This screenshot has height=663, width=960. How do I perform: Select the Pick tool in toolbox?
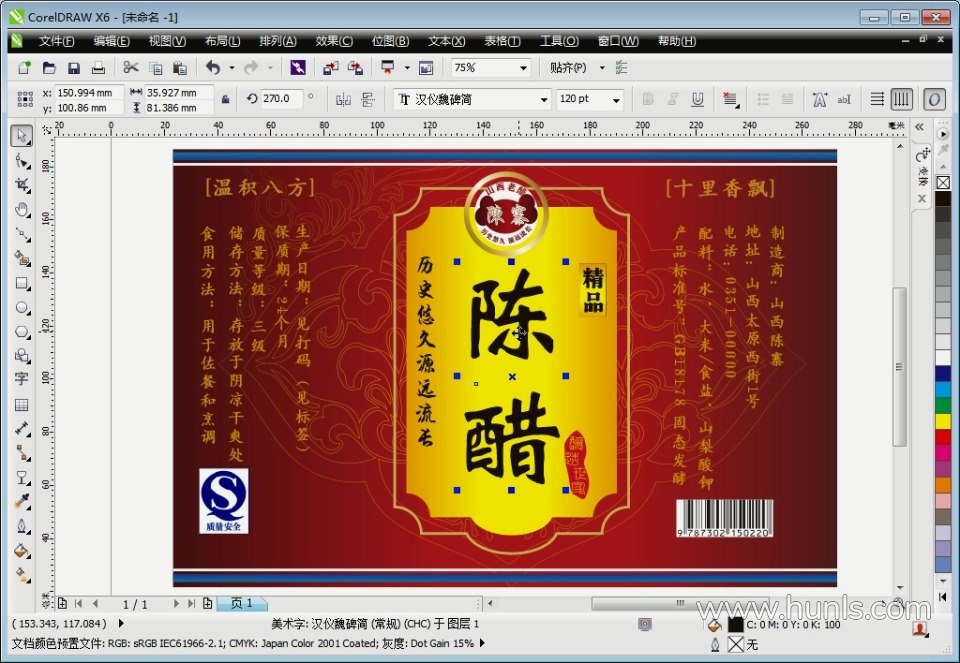(22, 135)
